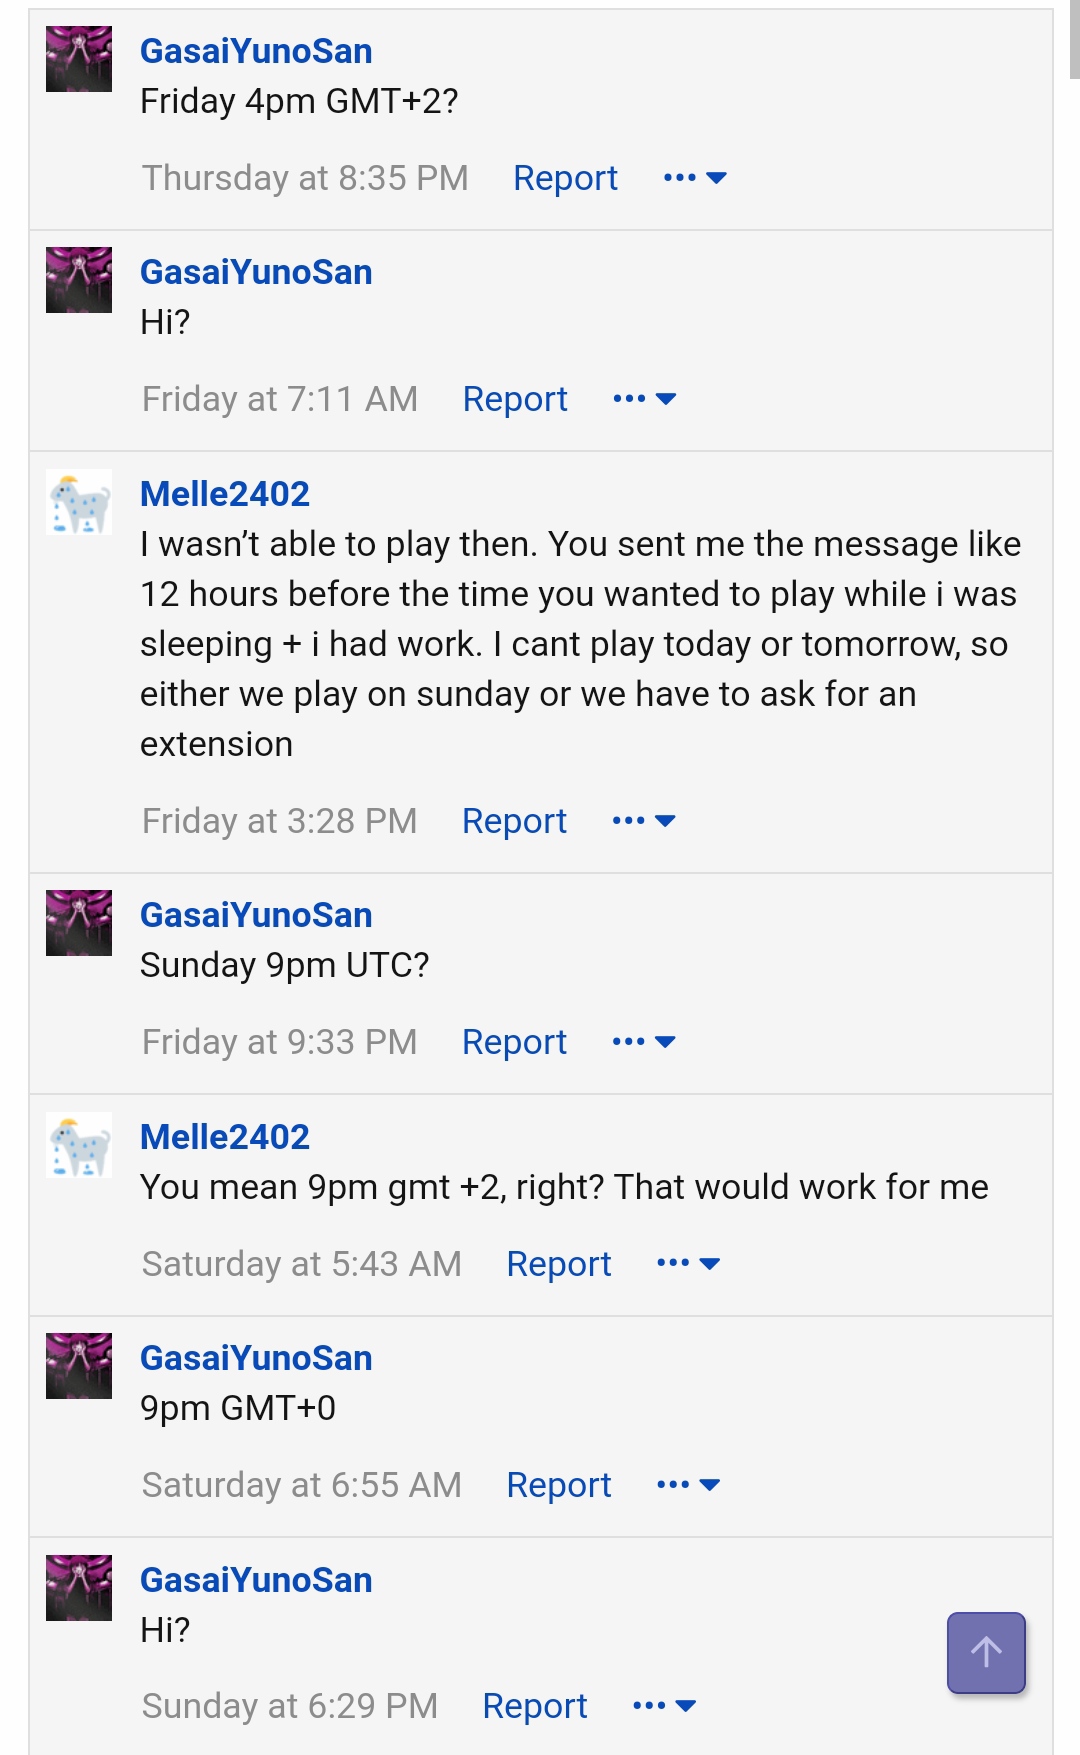The width and height of the screenshot is (1080, 1755).
Task: Open GasaiYunoSan's avatar on the Friday 4pm message
Action: 79,59
